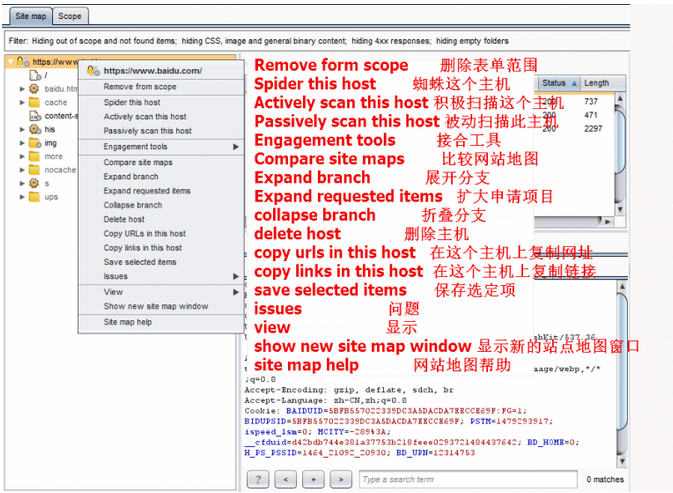Choose Actively scan this host
673x493 pixels.
[161, 117]
